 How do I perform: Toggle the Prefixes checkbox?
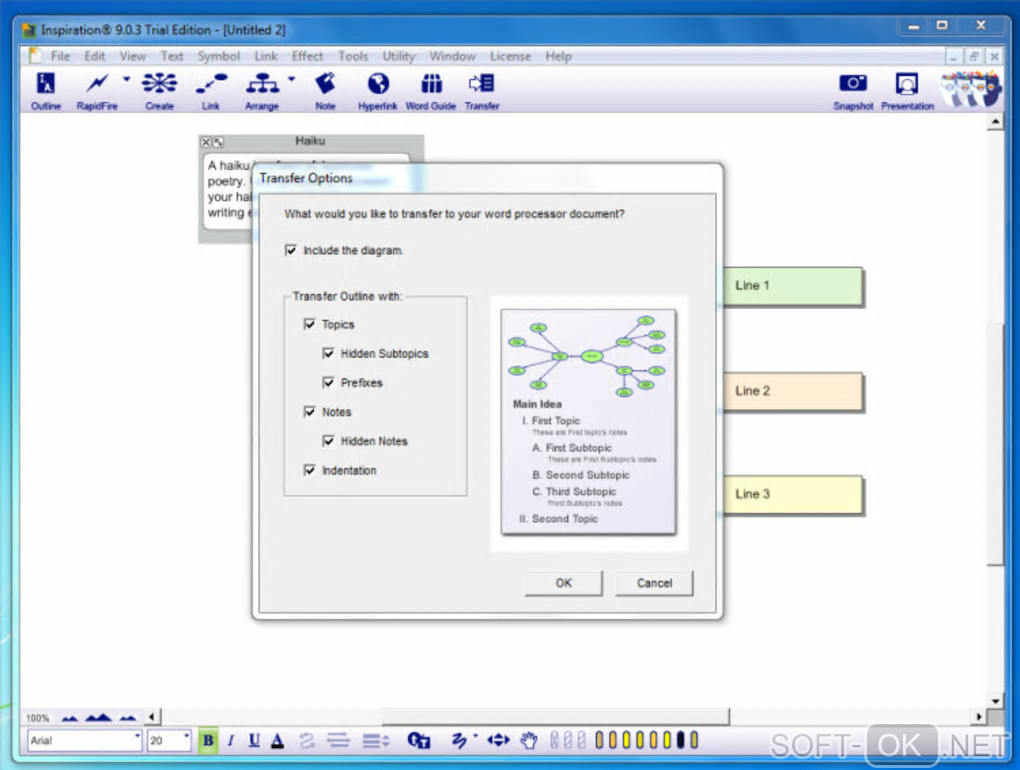tap(329, 382)
